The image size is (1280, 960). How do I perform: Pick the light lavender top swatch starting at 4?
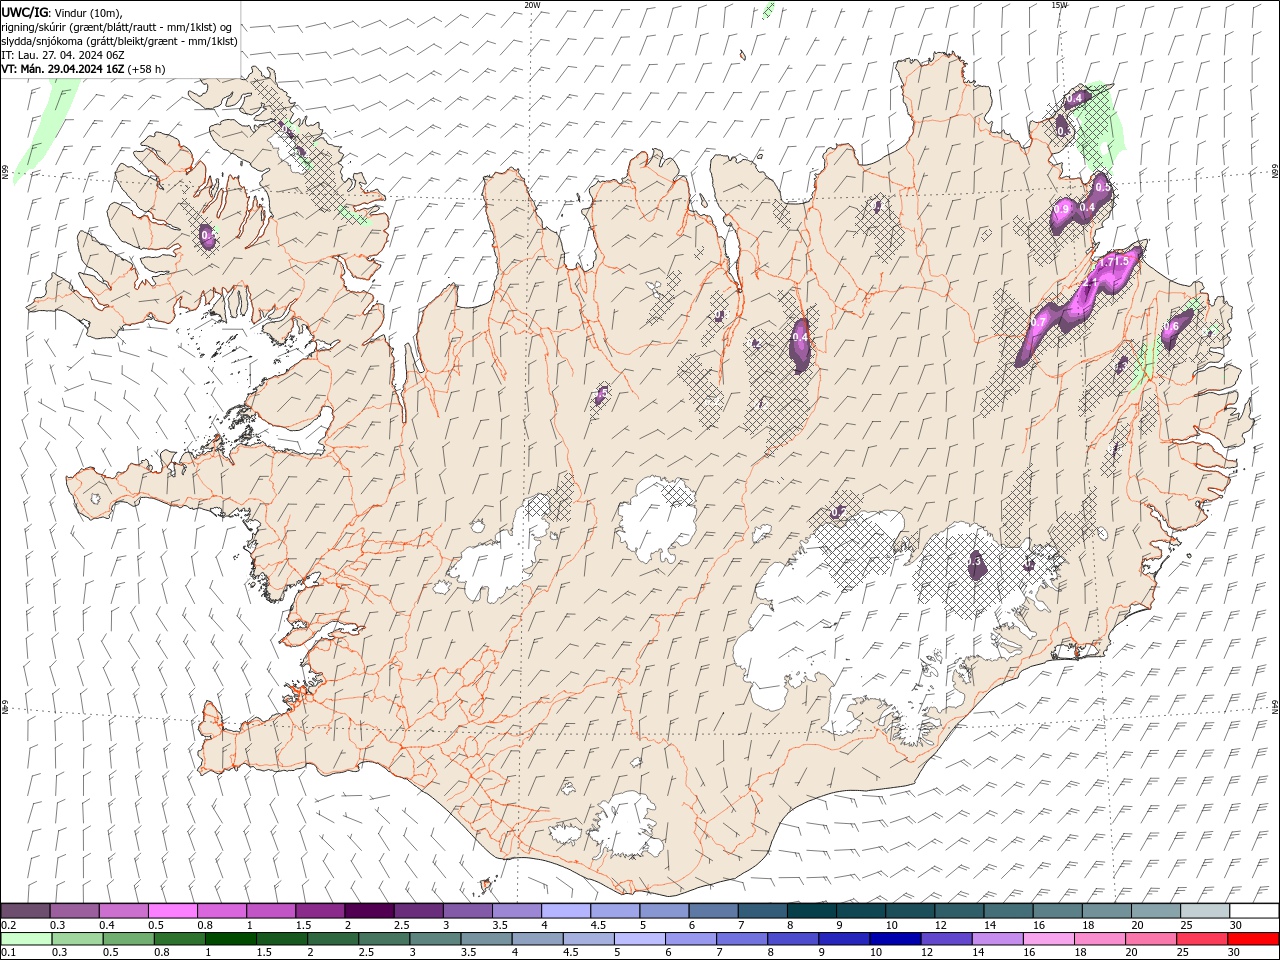565,911
